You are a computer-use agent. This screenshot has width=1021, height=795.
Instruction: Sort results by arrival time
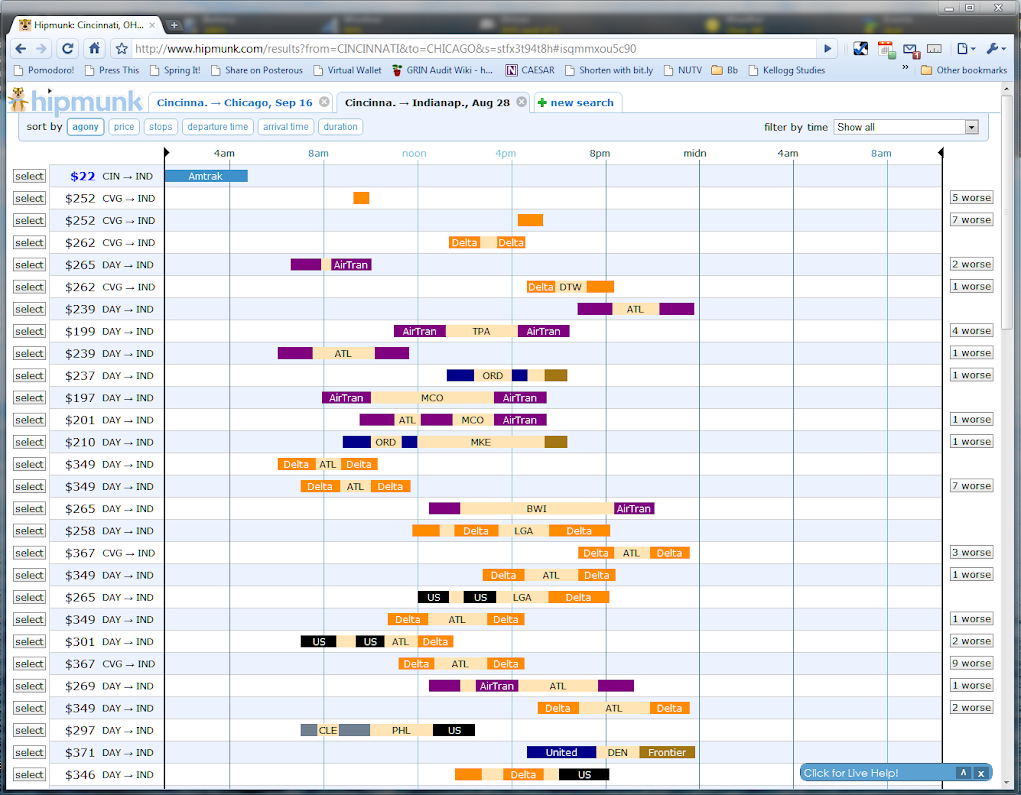point(286,127)
